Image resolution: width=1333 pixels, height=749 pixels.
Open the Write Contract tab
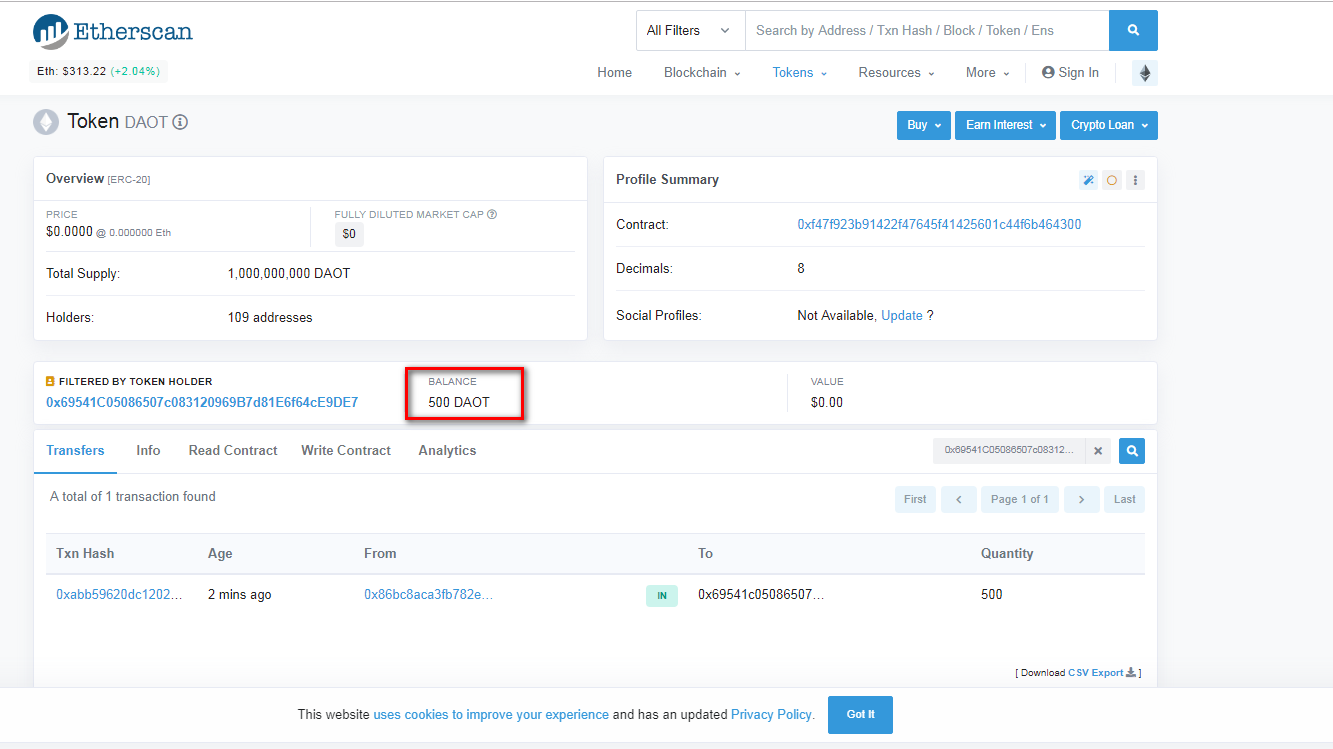[x=346, y=451]
